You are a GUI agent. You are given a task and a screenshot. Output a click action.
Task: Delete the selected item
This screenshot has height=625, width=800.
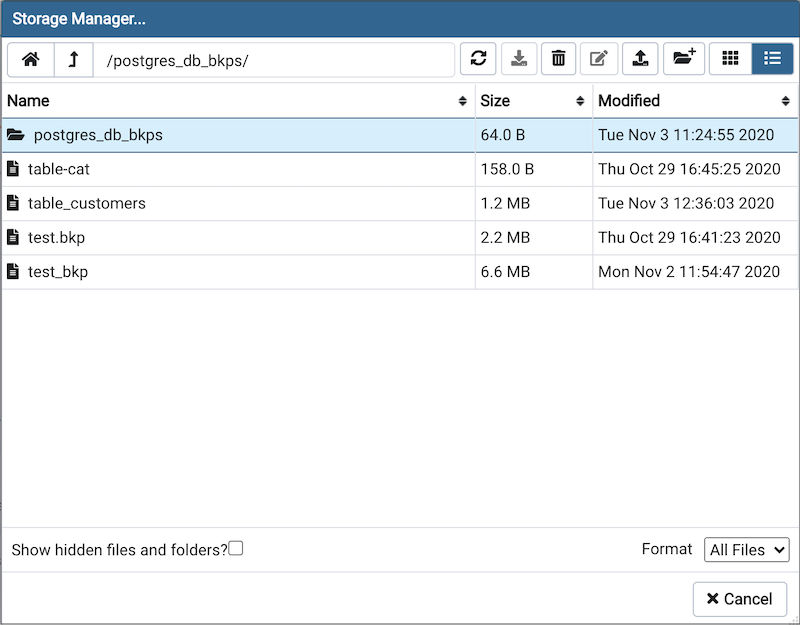558,58
